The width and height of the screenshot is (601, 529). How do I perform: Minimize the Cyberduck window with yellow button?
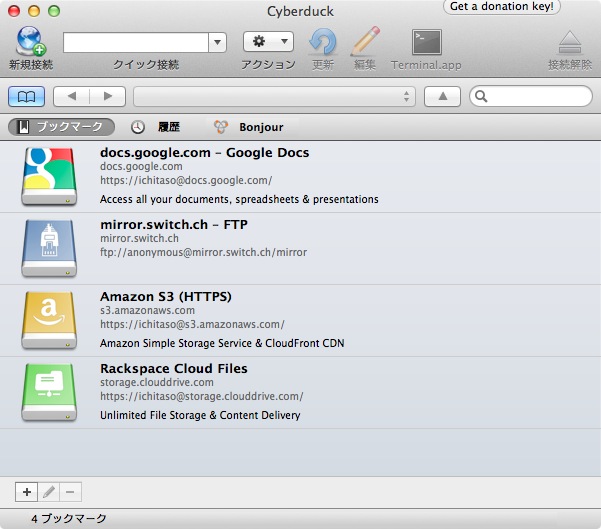(x=34, y=11)
